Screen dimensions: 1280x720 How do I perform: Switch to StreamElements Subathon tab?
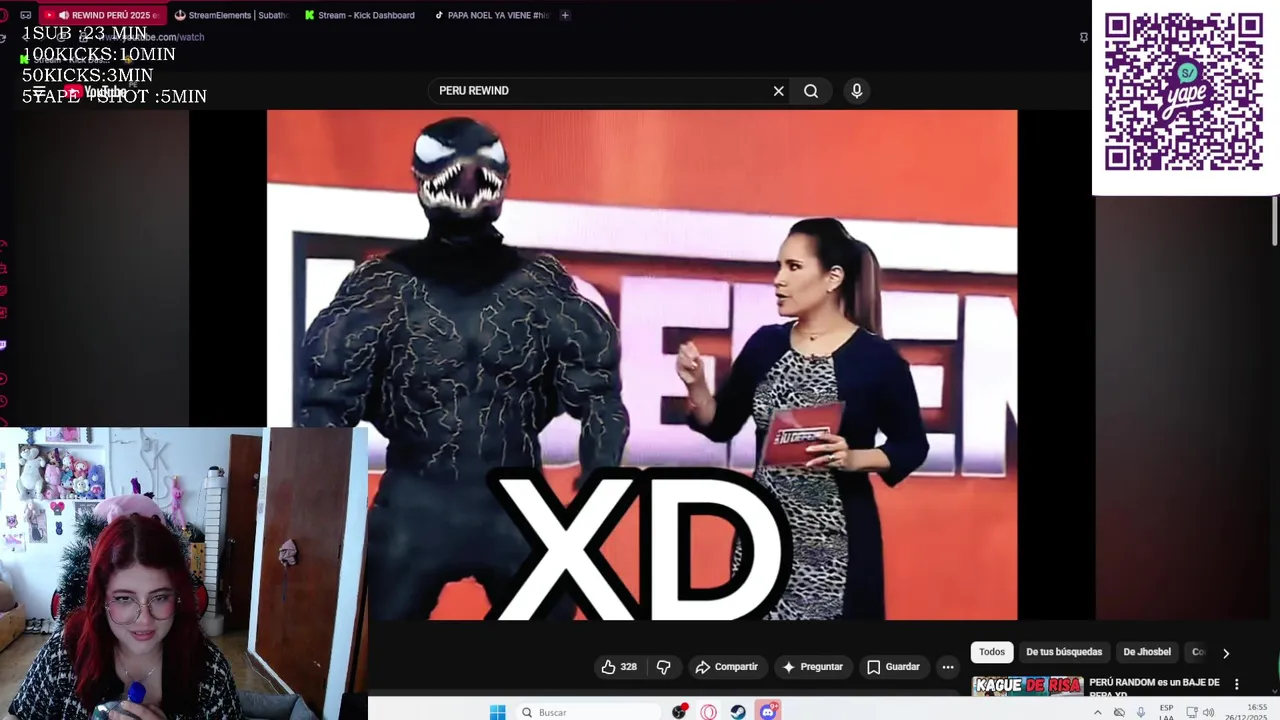tap(231, 15)
